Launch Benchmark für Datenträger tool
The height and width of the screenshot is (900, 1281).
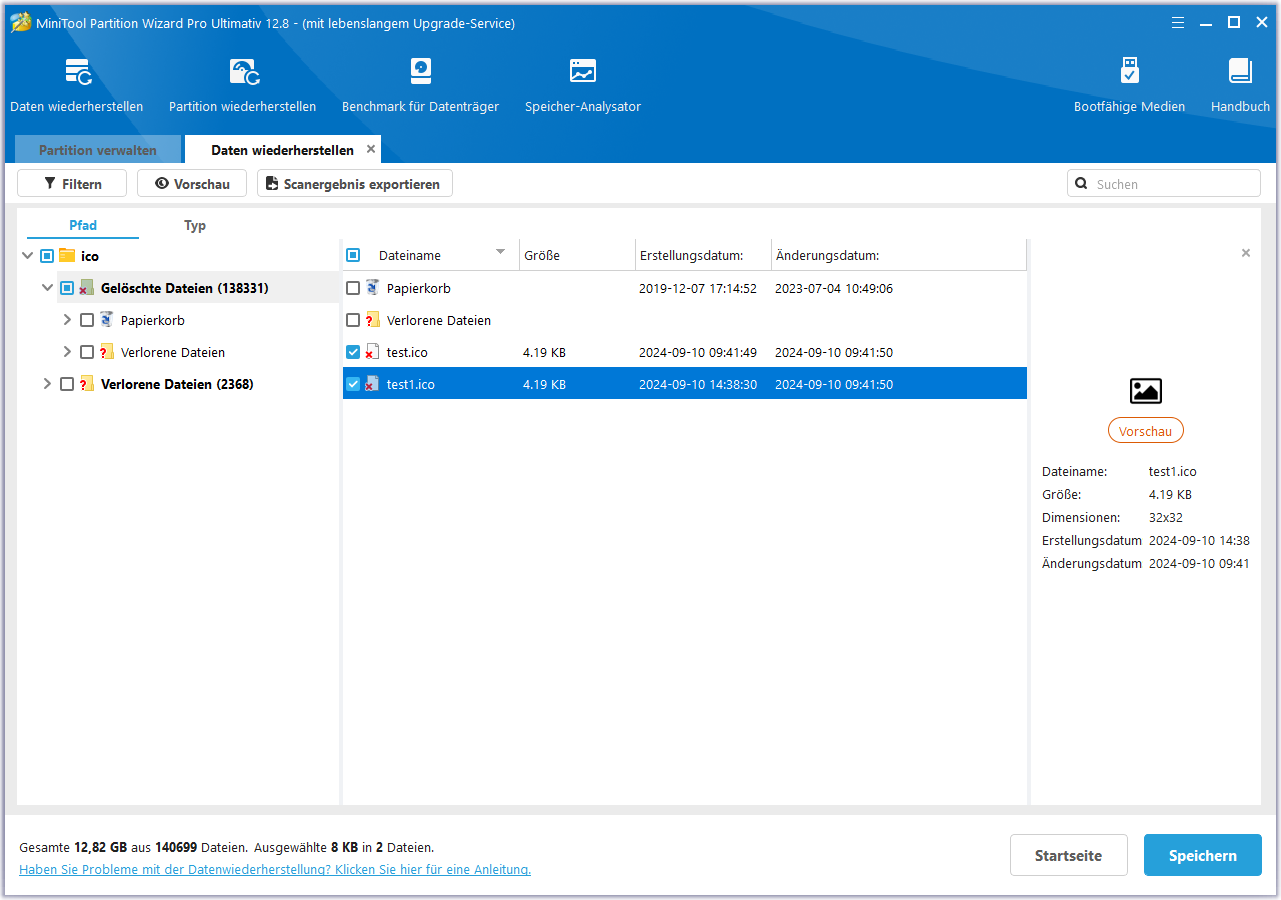[421, 72]
